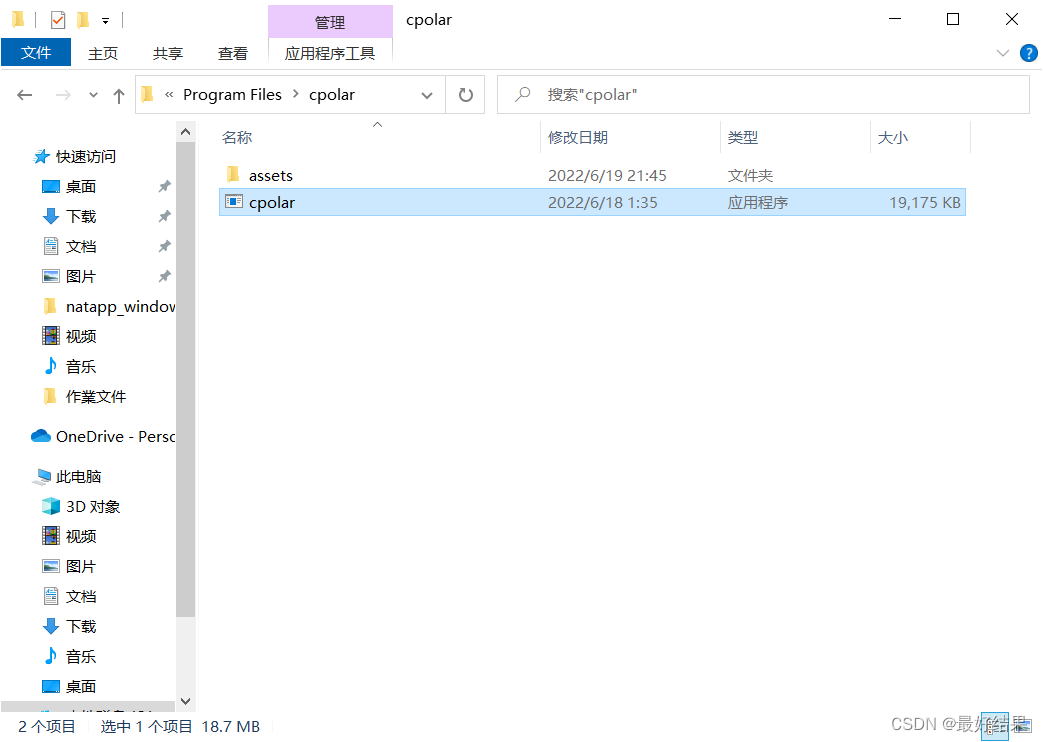
Task: Select 此电脑 in navigation pane
Action: click(x=78, y=476)
